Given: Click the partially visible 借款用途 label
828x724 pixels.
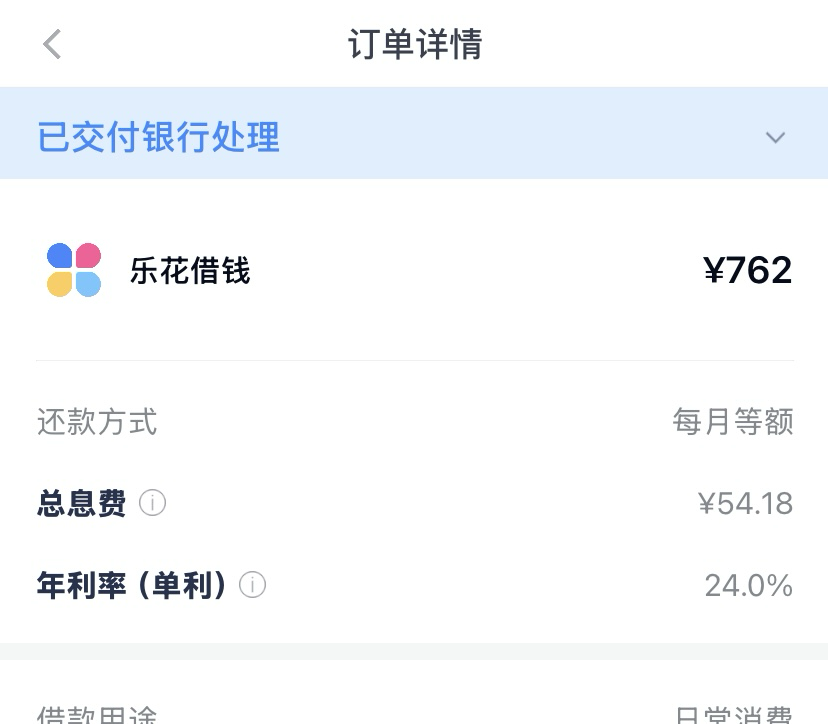Looking at the screenshot, I should pyautogui.click(x=97, y=715).
